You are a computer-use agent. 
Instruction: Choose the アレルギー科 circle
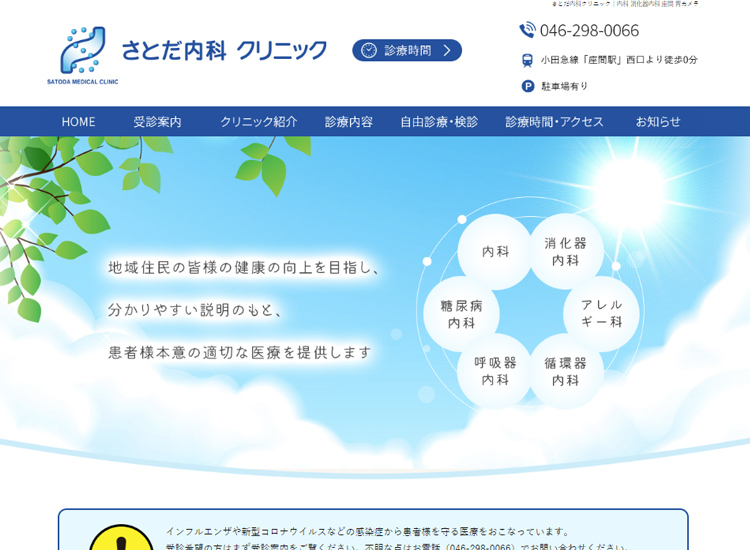coord(601,313)
